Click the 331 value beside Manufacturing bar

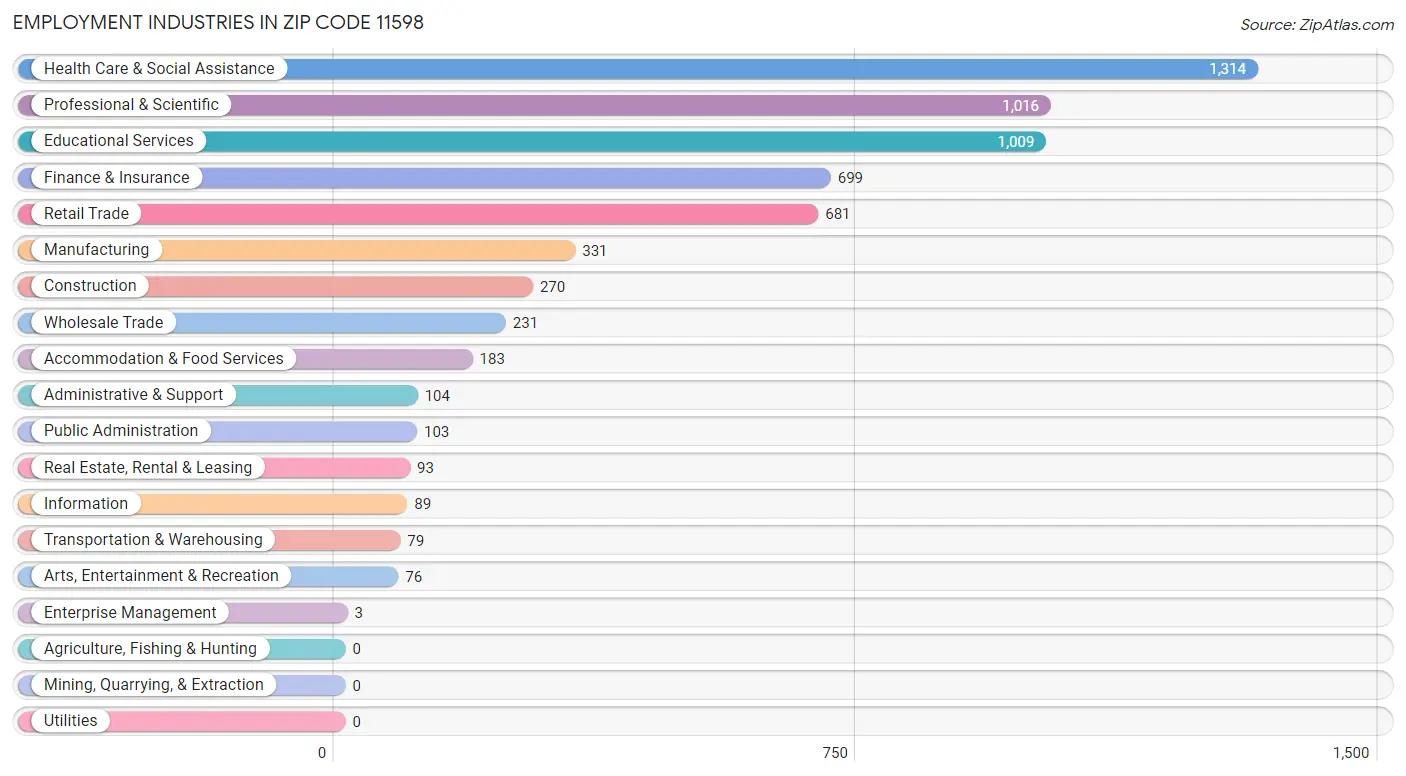594,250
